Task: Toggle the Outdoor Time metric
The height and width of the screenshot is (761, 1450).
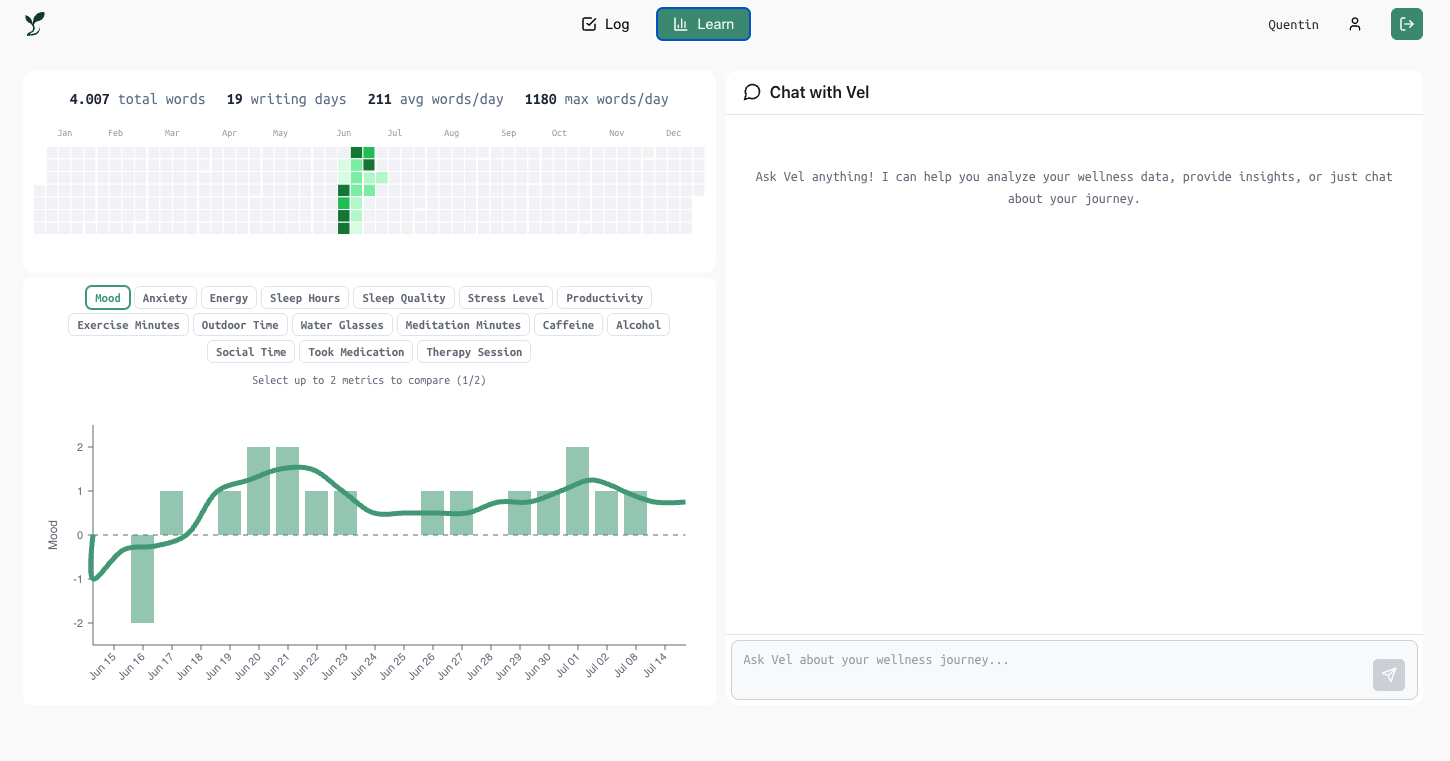Action: pyautogui.click(x=240, y=325)
